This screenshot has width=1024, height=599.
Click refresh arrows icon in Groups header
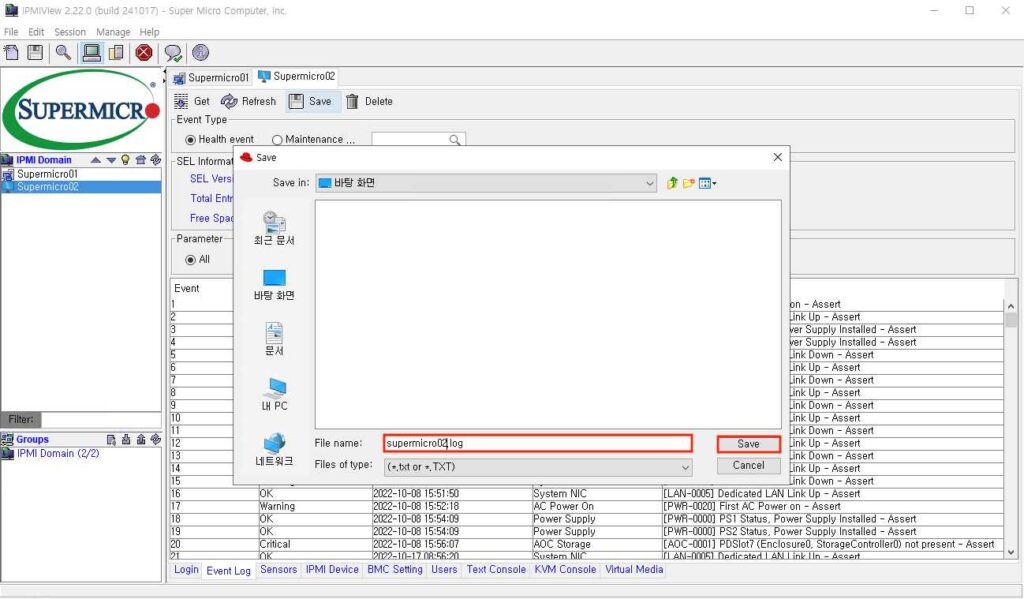tap(155, 439)
